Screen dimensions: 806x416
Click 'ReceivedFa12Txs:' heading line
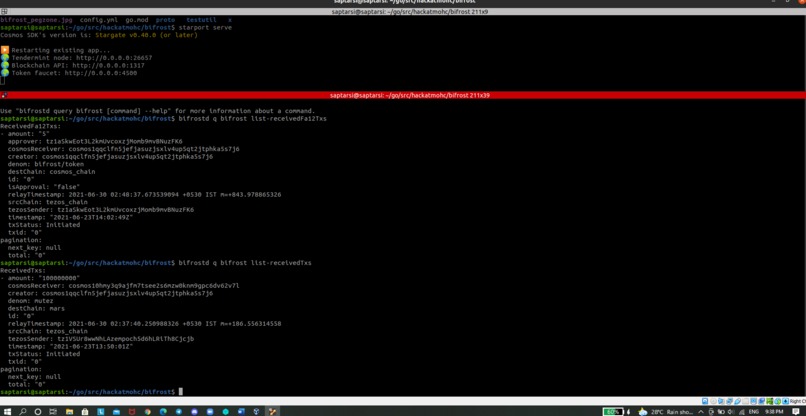click(30, 126)
